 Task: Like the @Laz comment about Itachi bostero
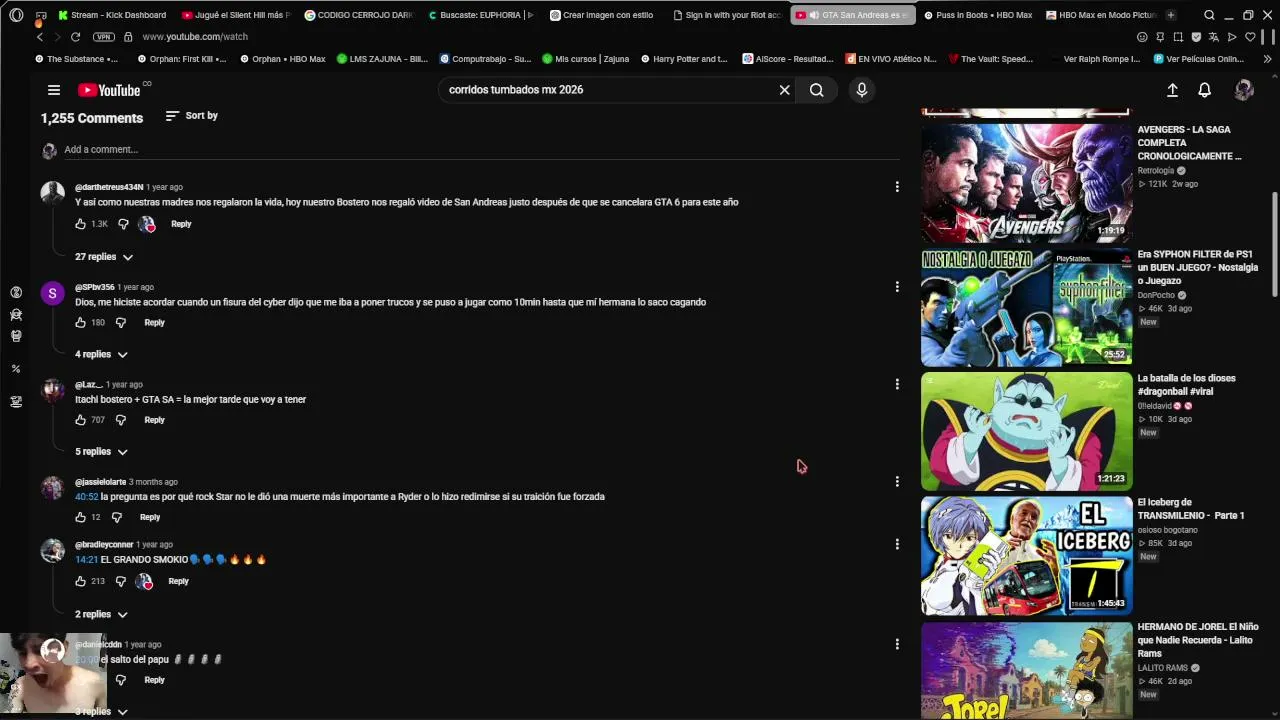click(81, 420)
